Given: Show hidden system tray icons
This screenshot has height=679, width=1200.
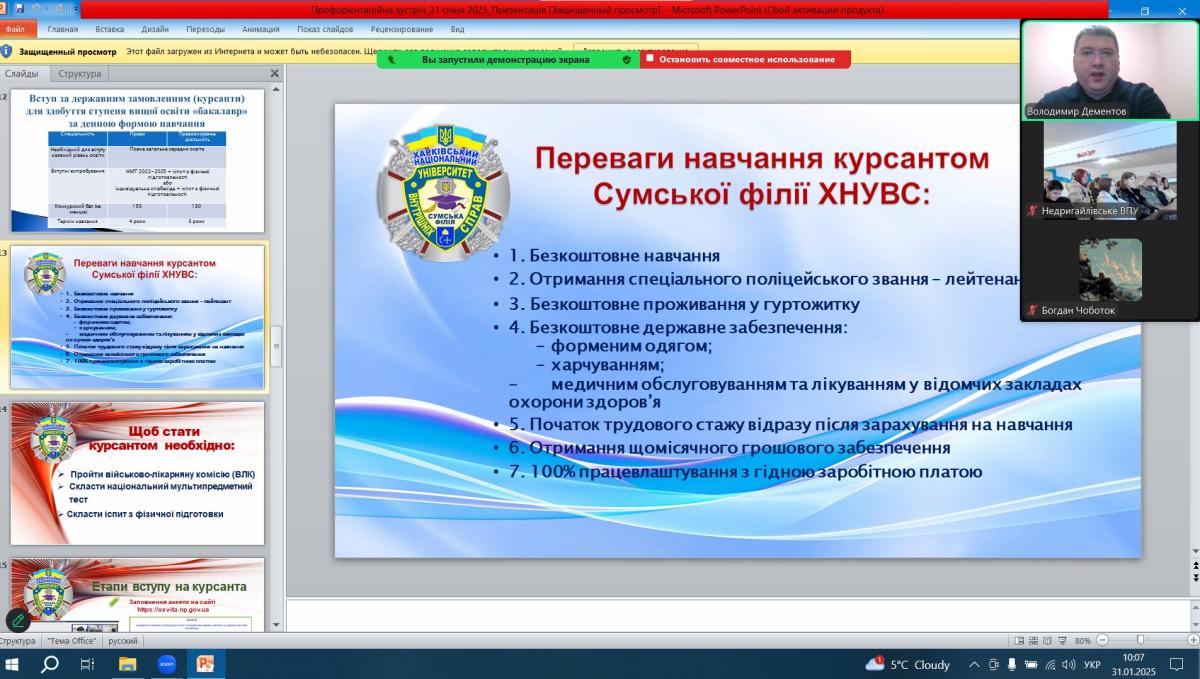Looking at the screenshot, I should pos(974,664).
